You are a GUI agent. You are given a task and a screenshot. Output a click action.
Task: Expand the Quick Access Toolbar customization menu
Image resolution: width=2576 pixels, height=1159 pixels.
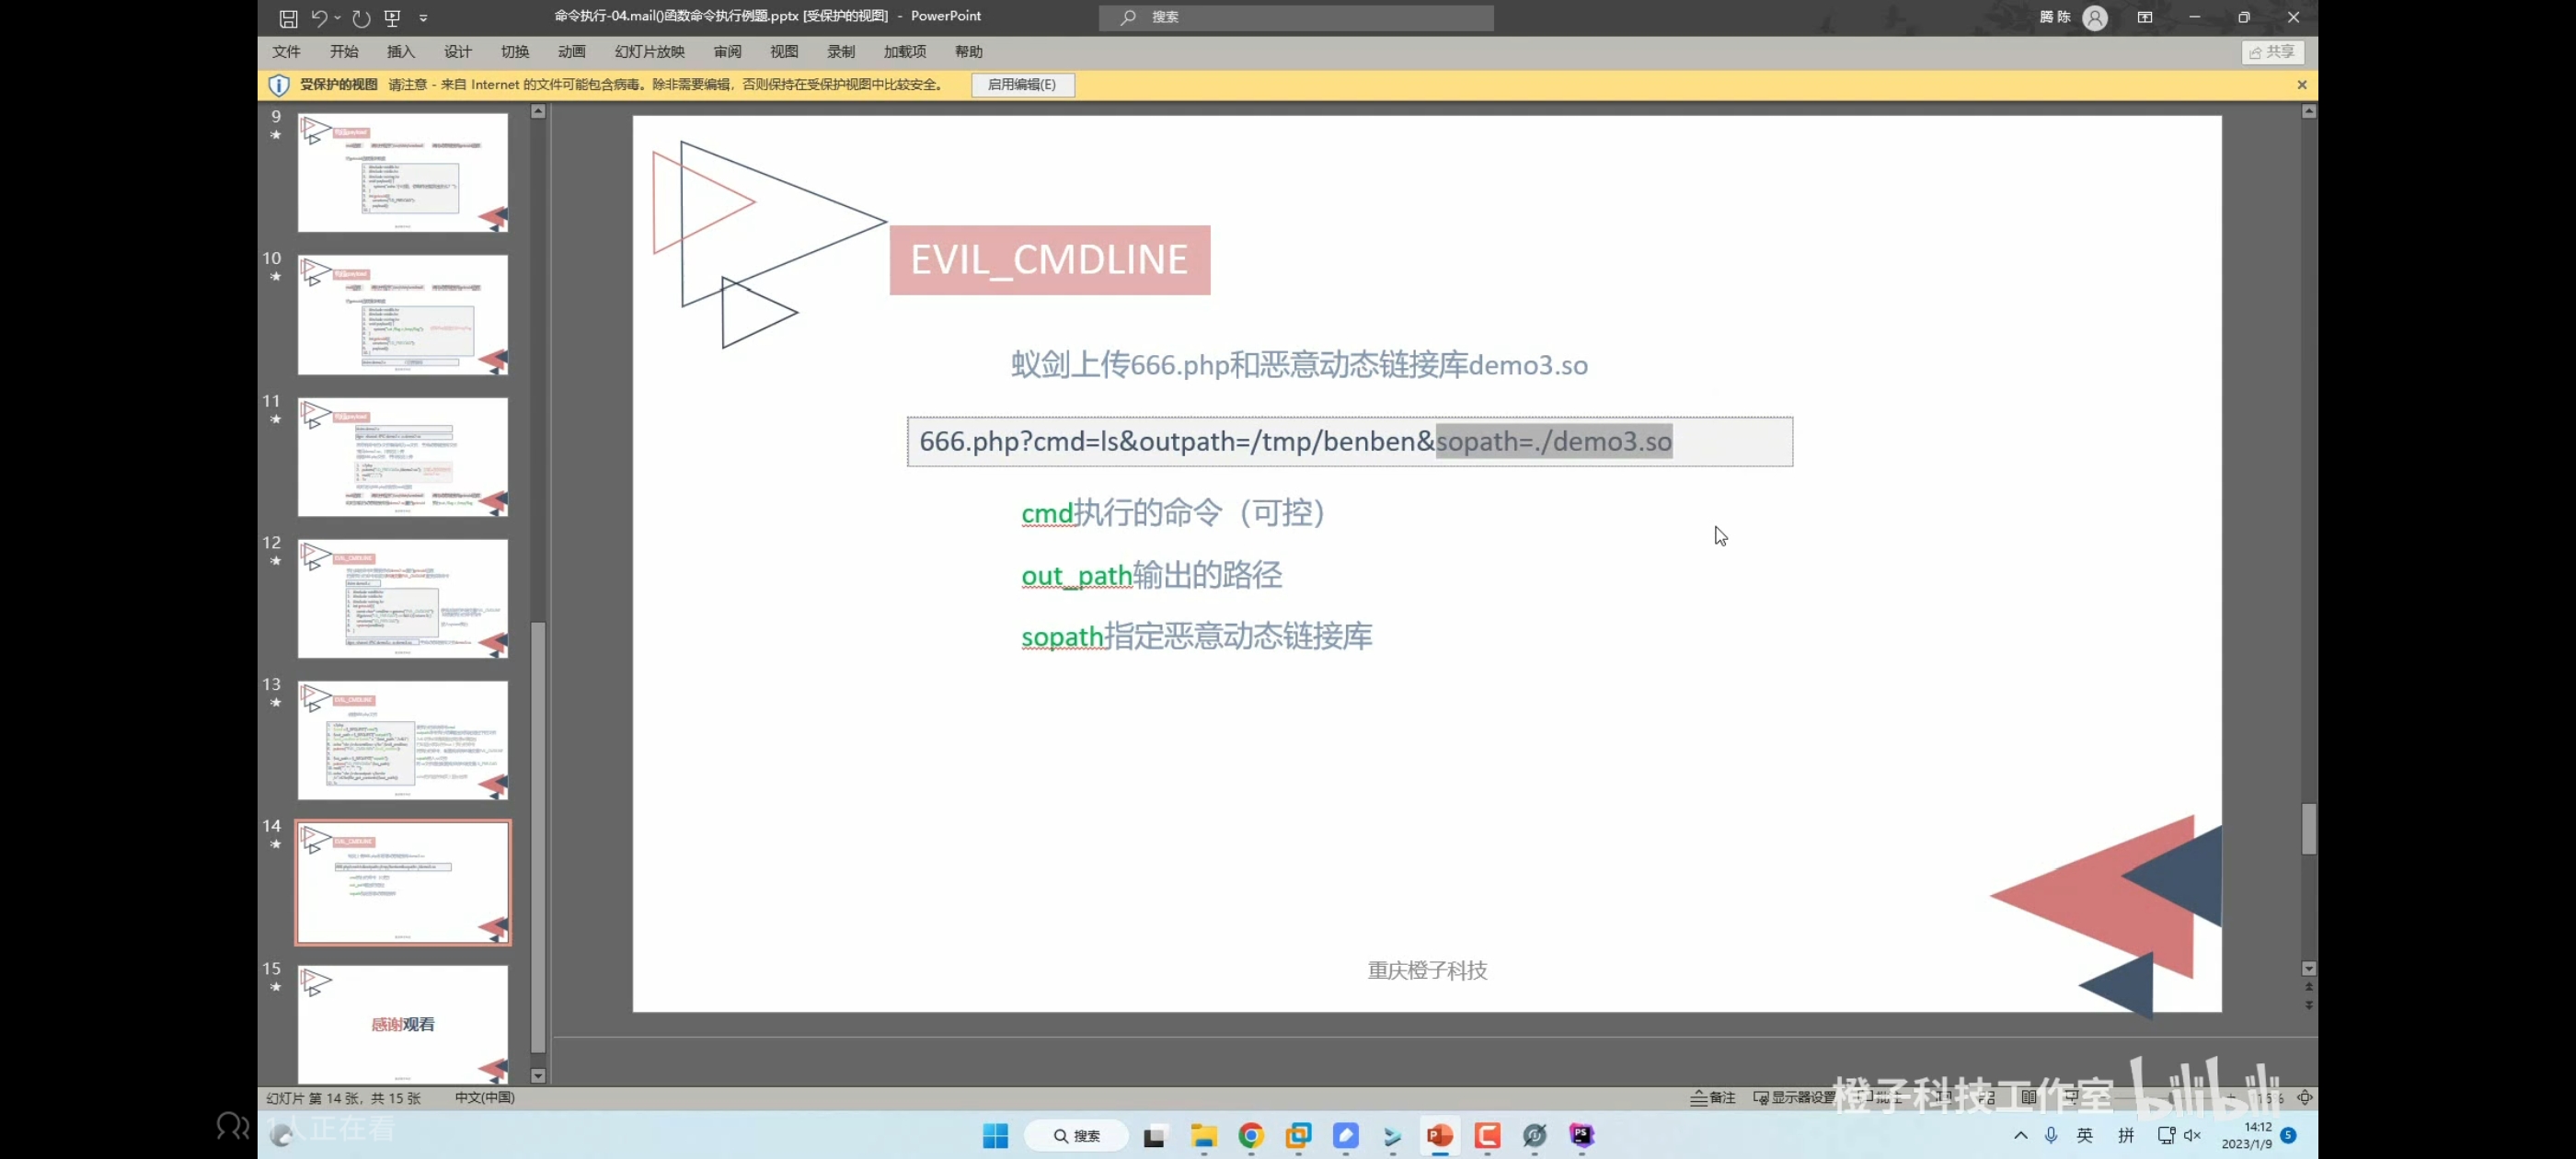click(423, 17)
